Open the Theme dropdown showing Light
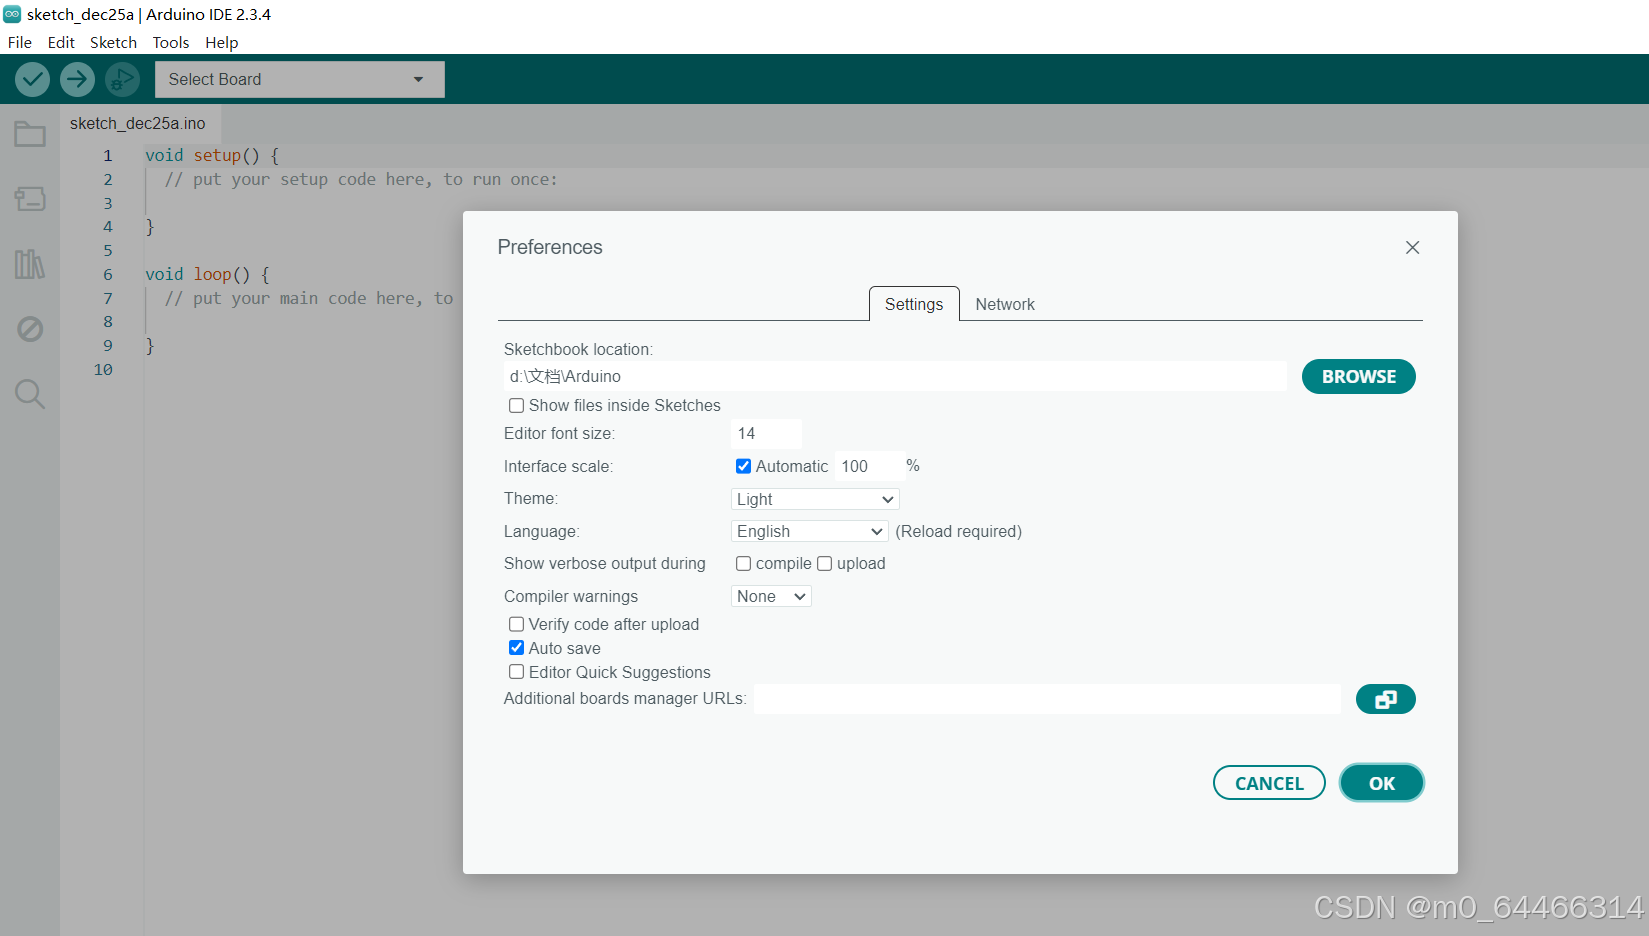The image size is (1649, 936). click(x=815, y=499)
